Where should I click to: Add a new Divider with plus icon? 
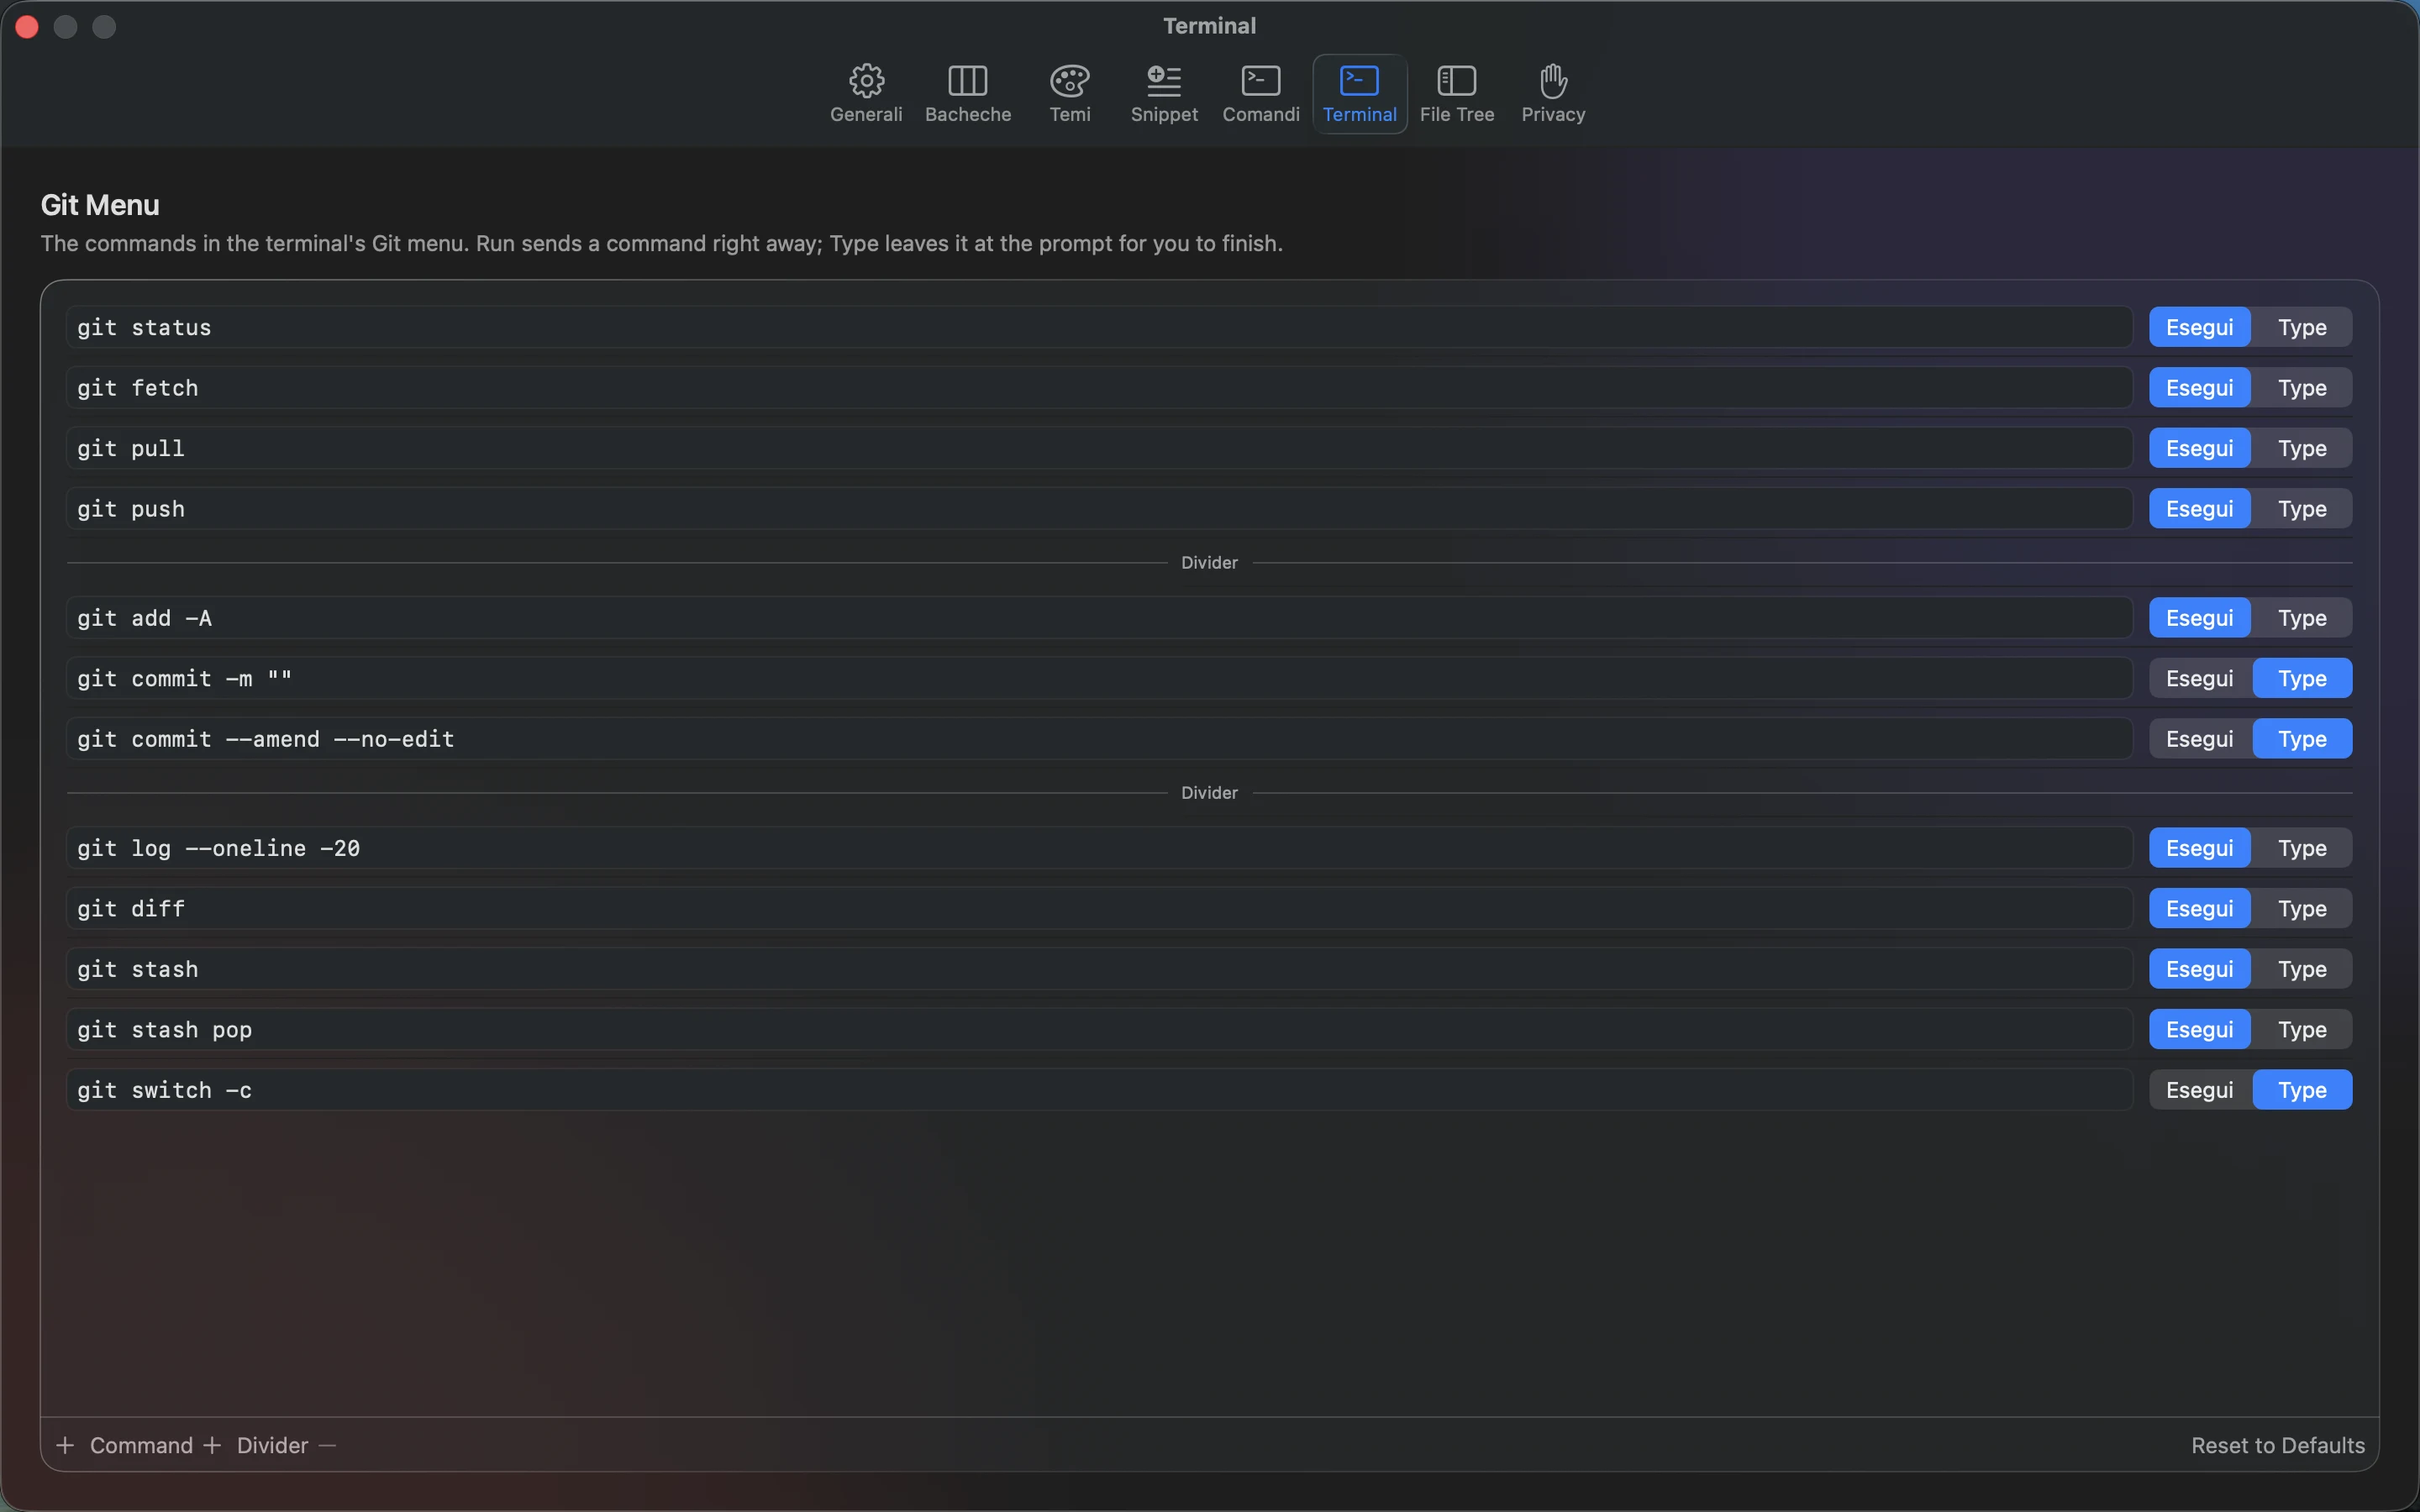coord(256,1445)
